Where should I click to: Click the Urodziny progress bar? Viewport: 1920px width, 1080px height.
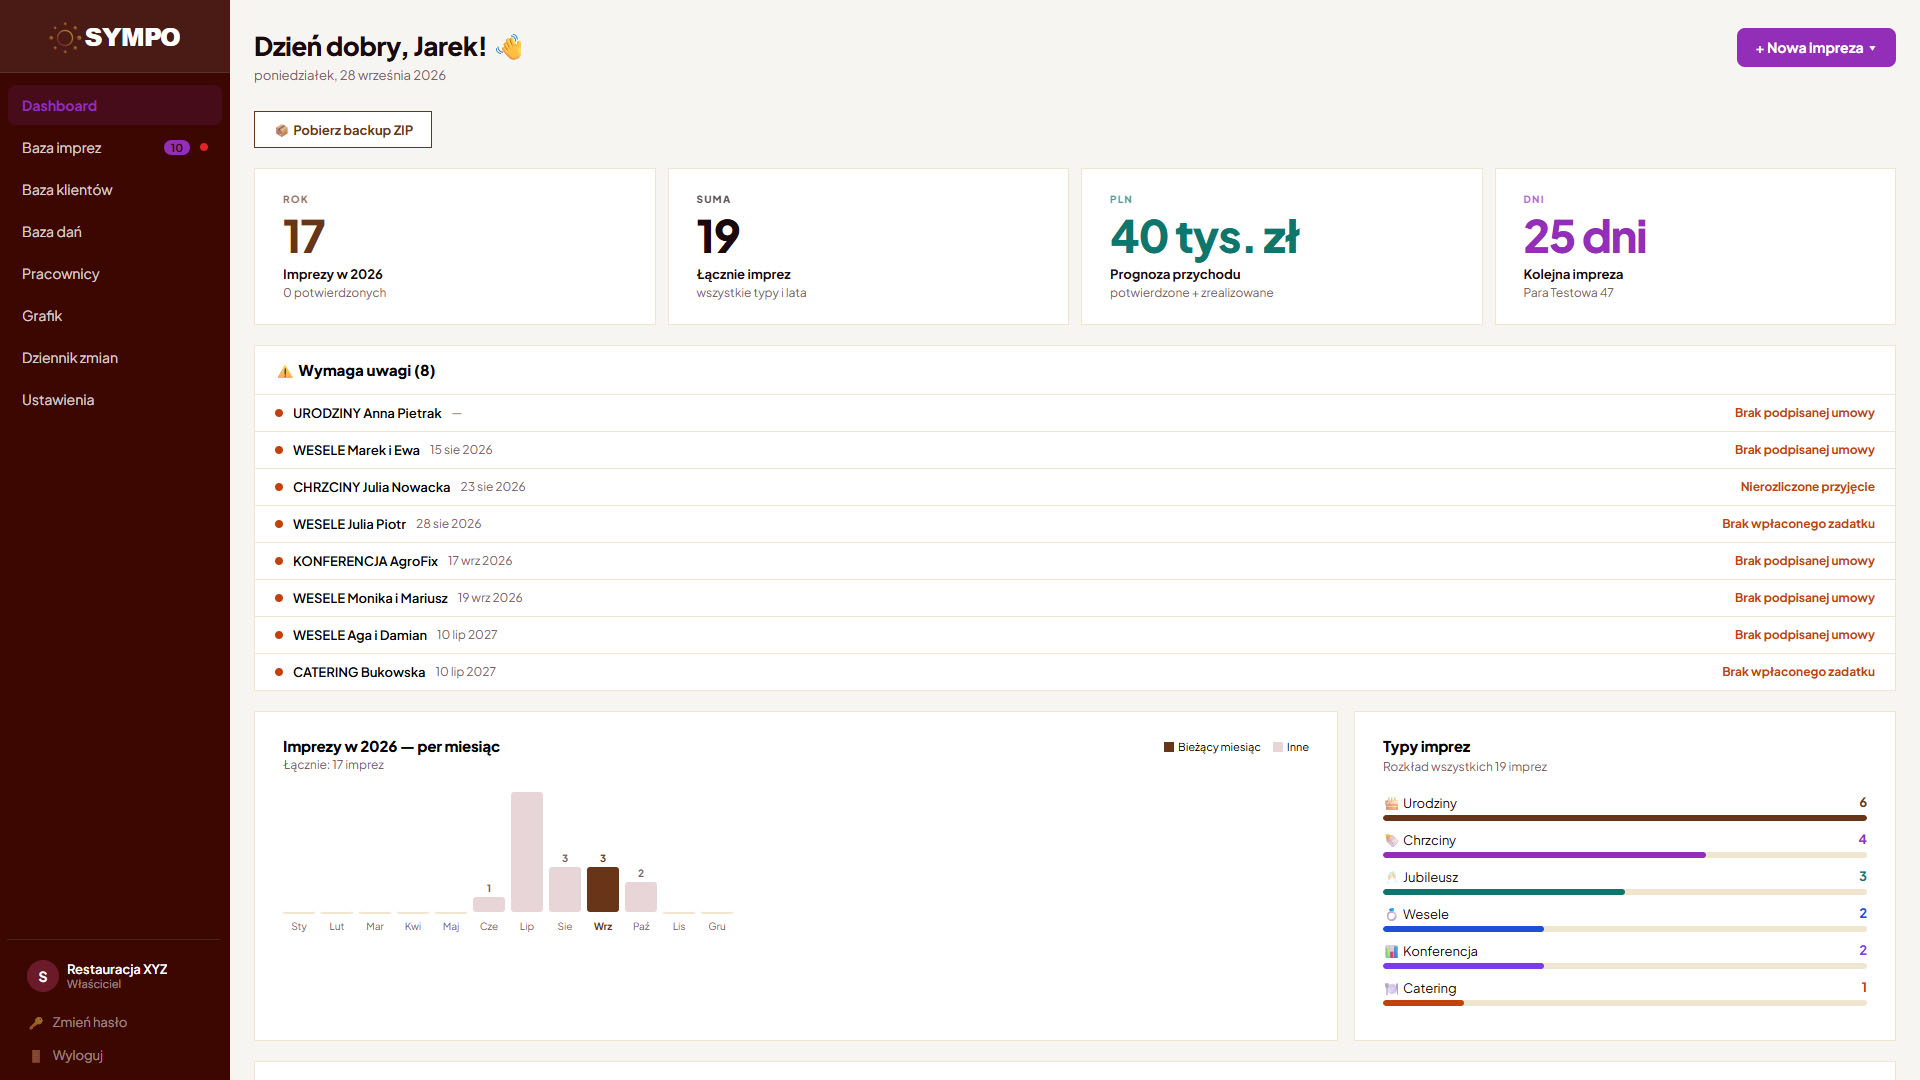1625,818
